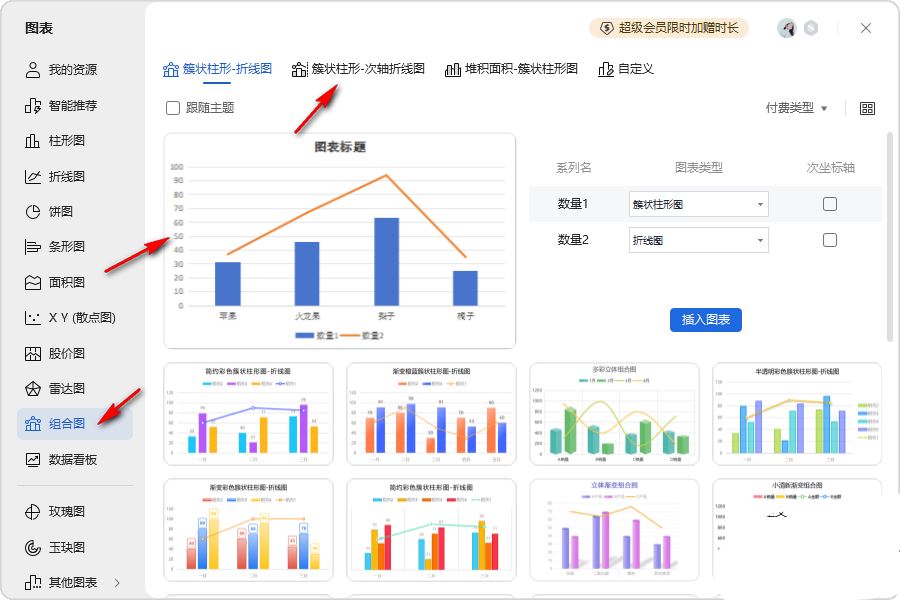Viewport: 900px width, 600px height.
Task: Click the 插入图表 button
Action: [x=705, y=320]
